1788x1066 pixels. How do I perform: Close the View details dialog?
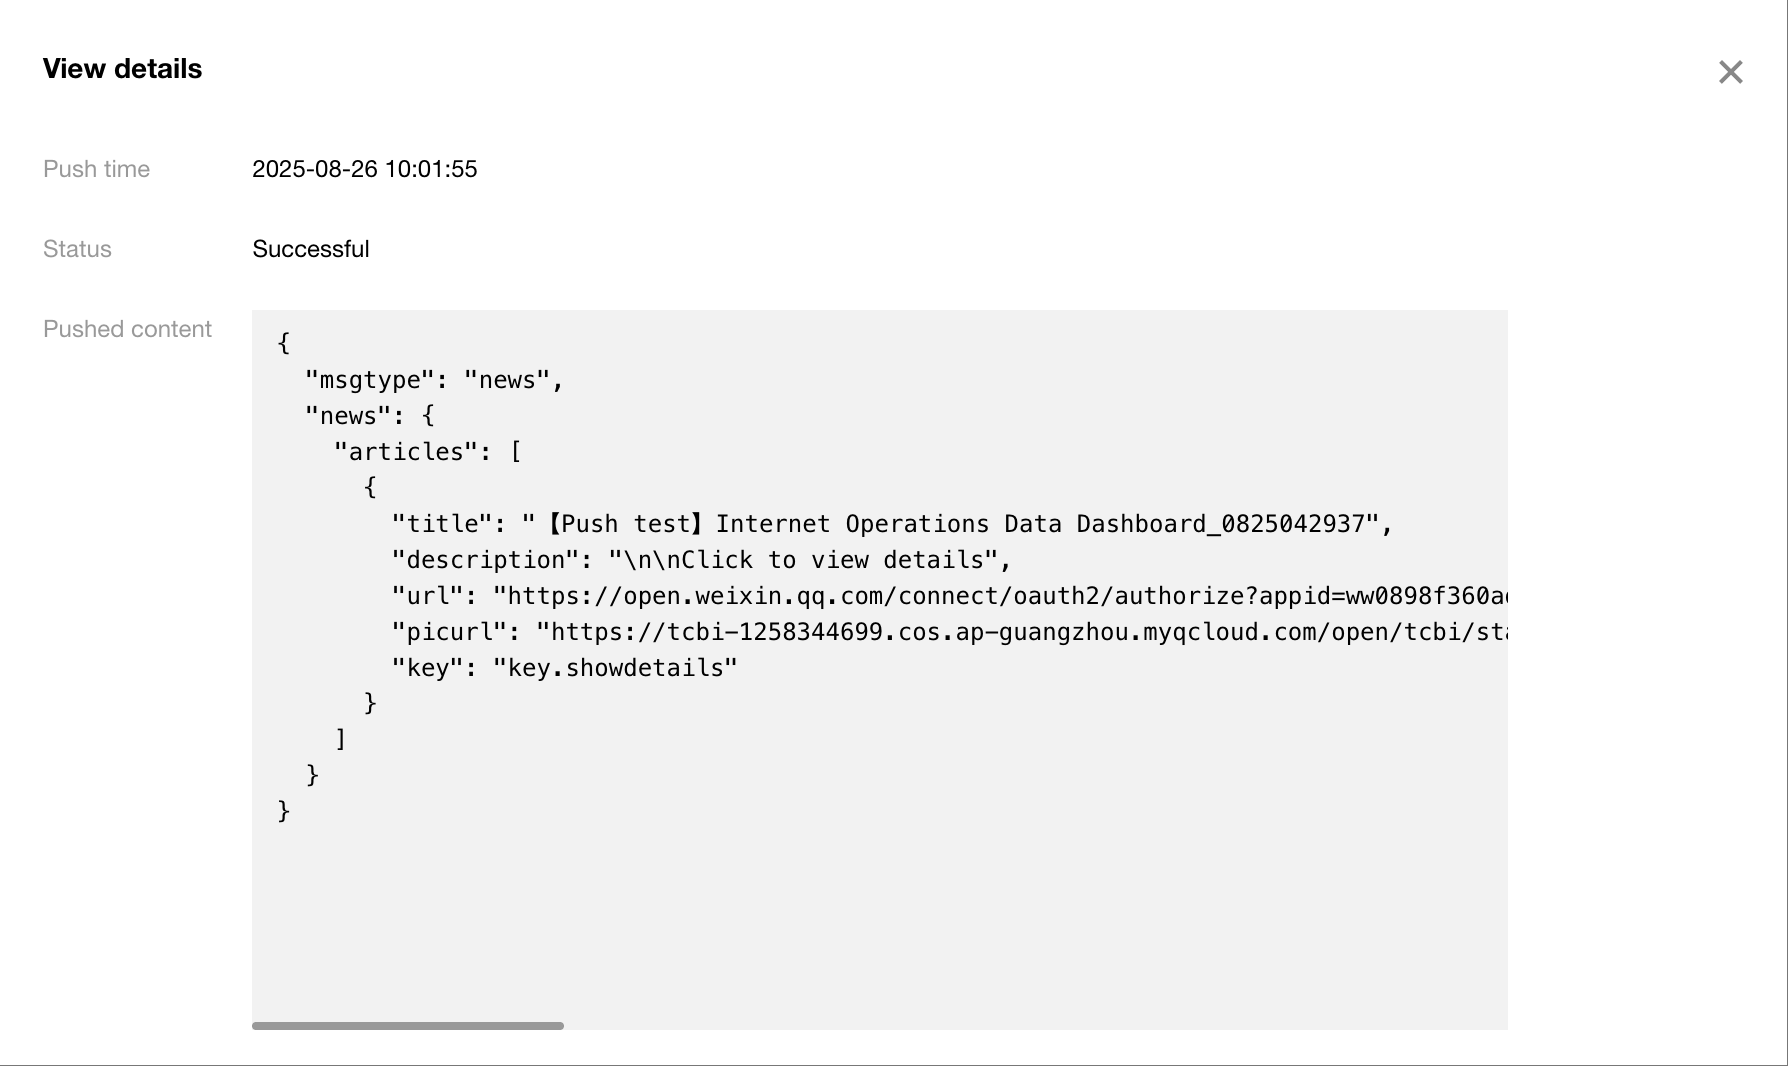coord(1730,72)
